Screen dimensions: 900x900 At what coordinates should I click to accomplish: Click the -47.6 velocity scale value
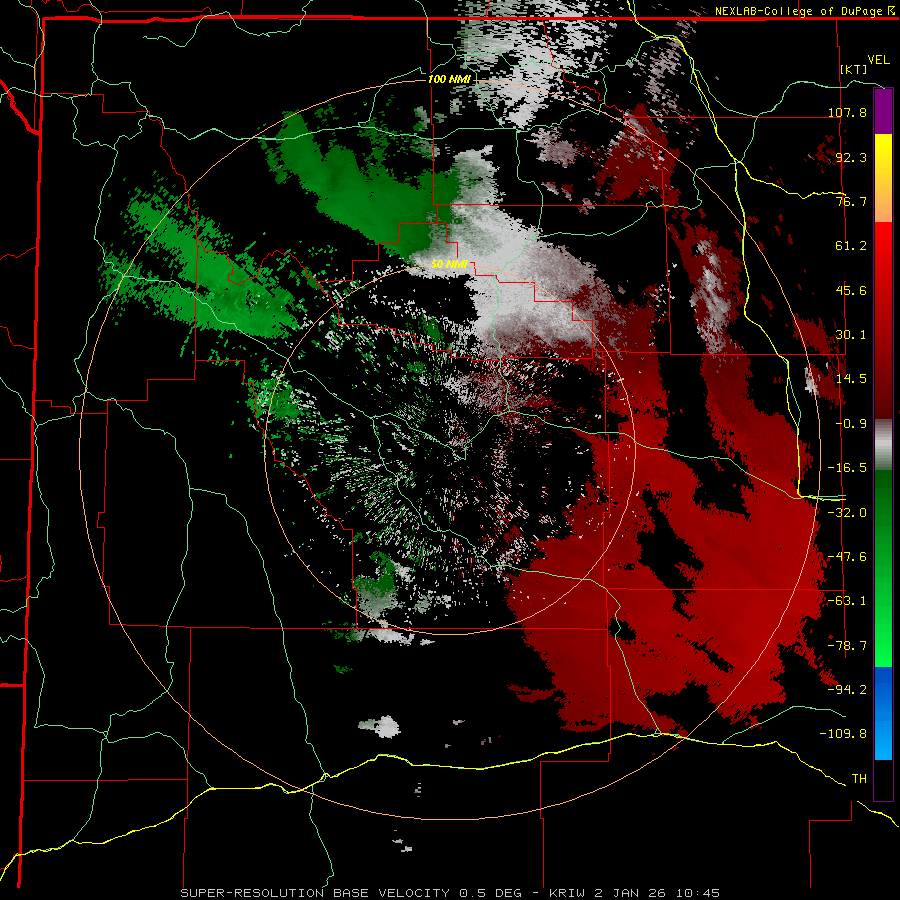point(847,556)
